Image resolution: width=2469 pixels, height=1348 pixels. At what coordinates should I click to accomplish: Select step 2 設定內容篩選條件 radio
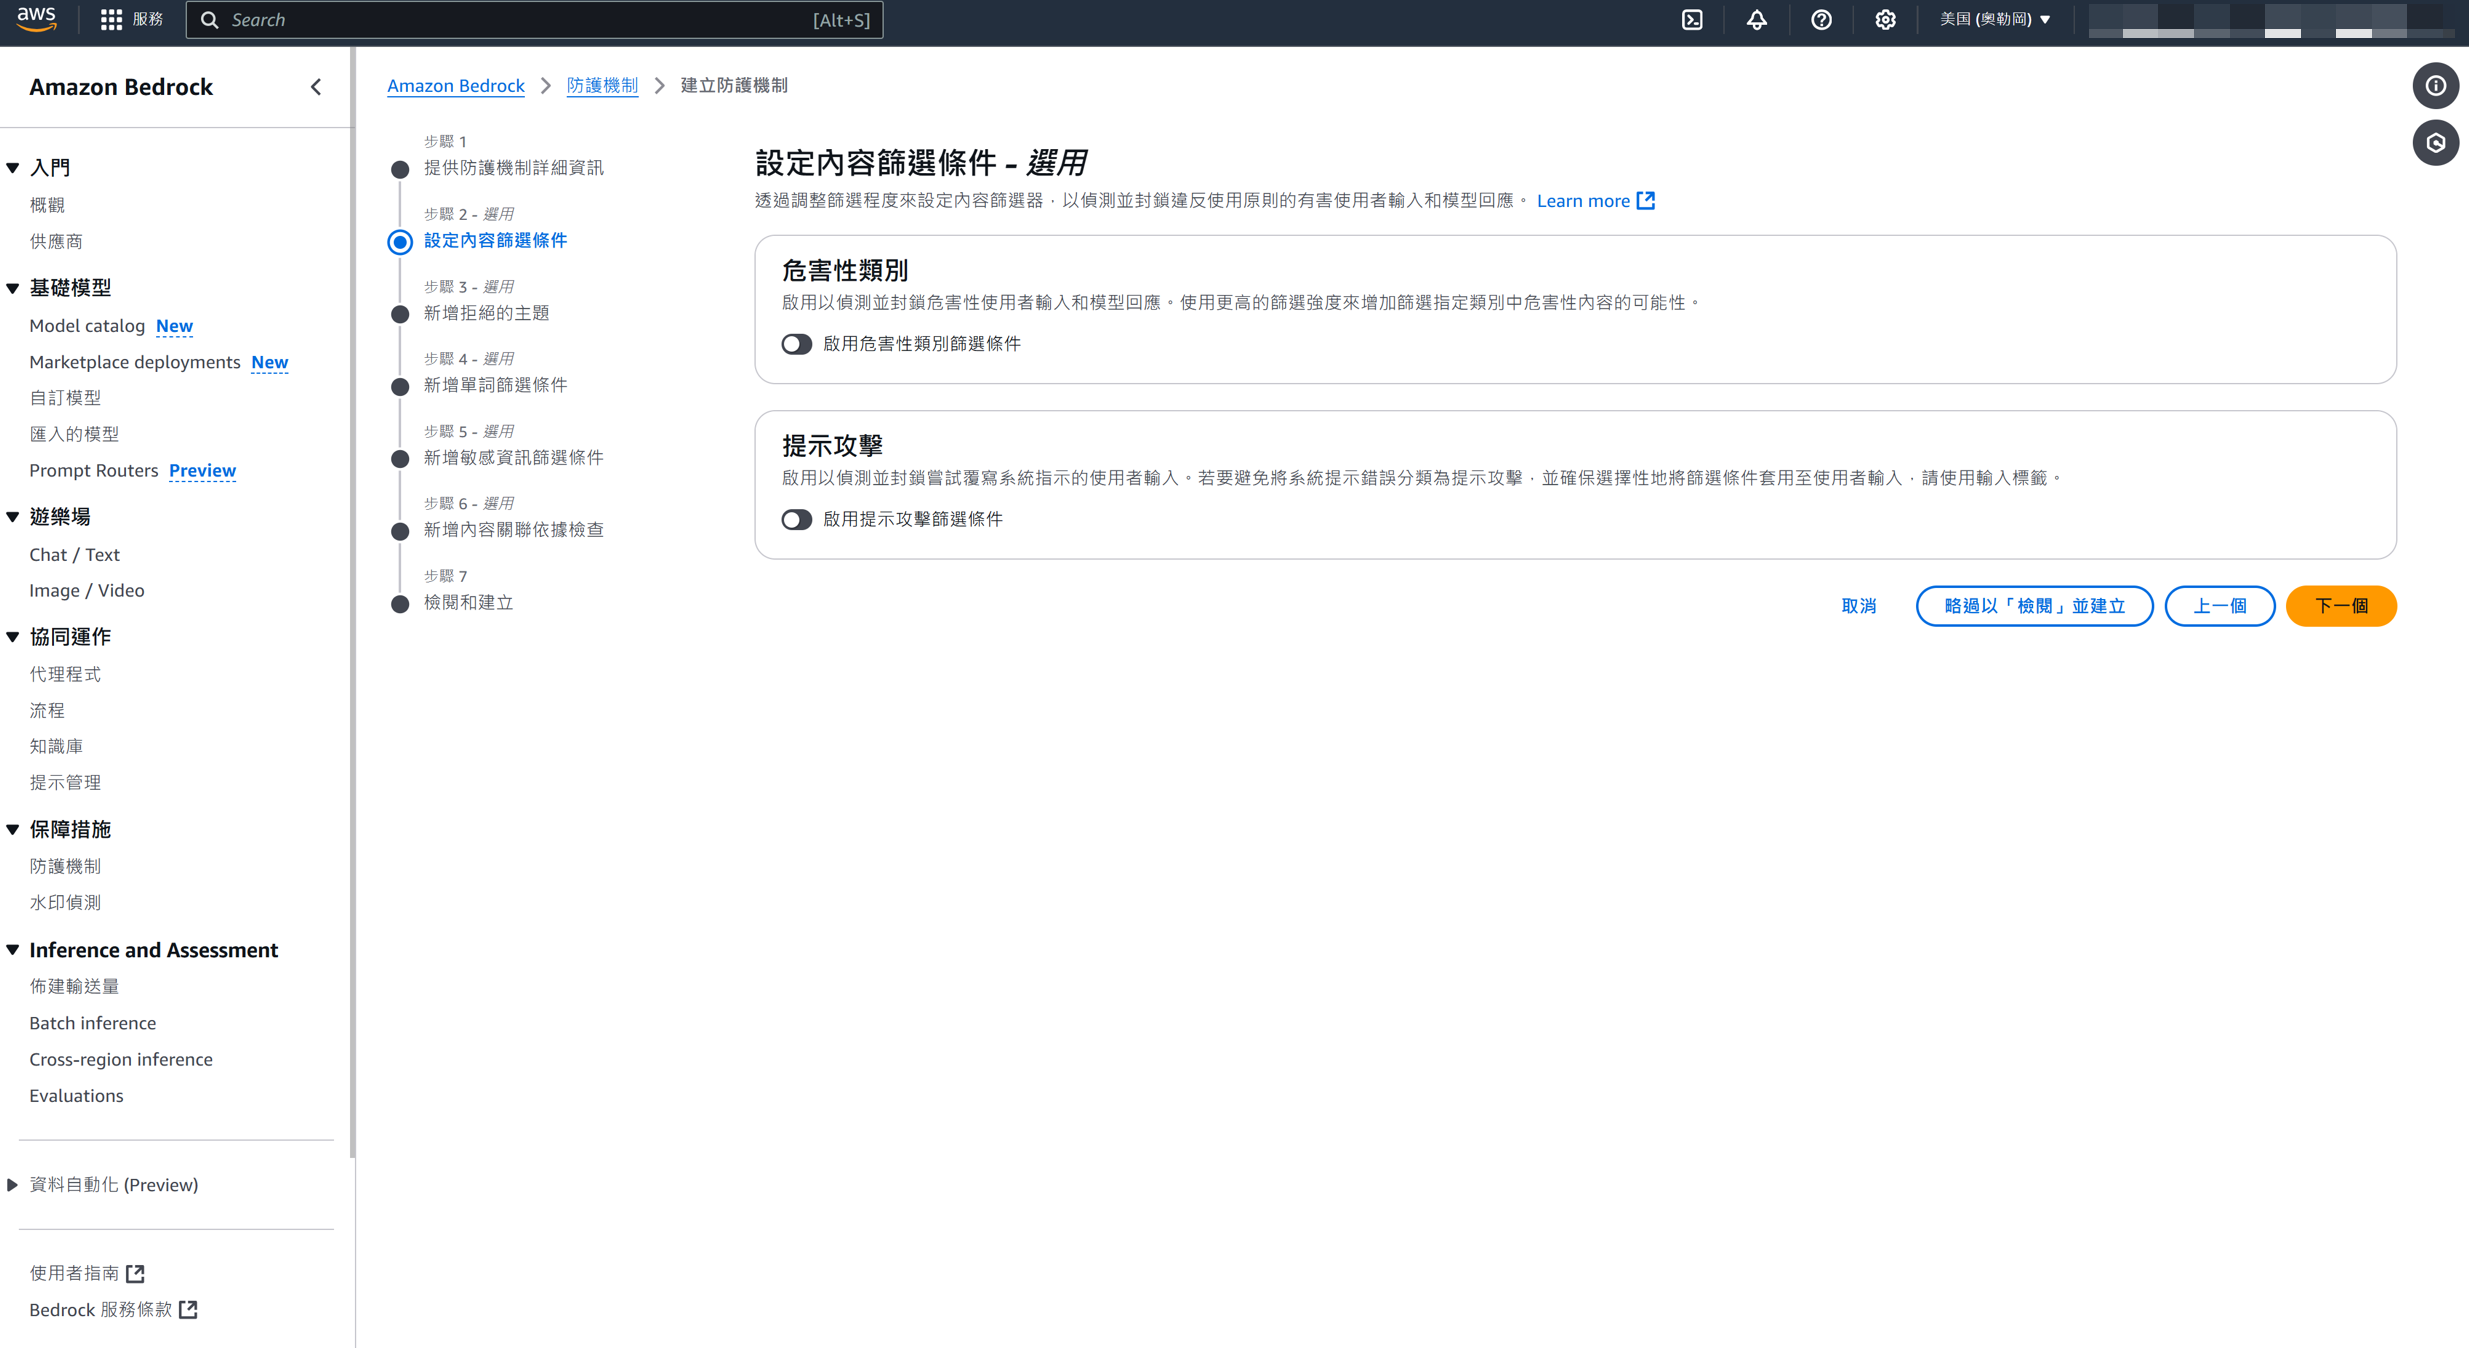(x=400, y=241)
